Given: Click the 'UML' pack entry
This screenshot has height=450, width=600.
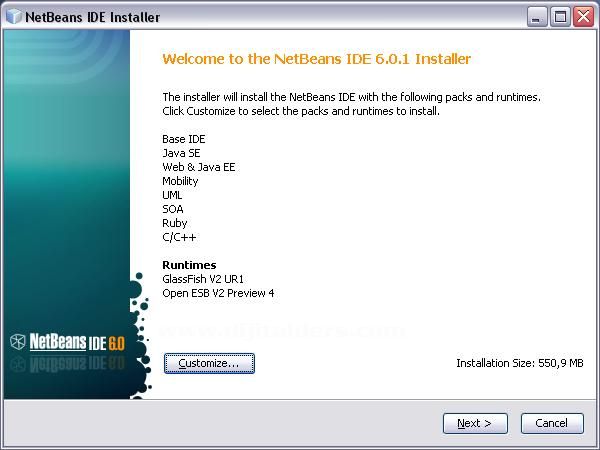Looking at the screenshot, I should (x=172, y=195).
